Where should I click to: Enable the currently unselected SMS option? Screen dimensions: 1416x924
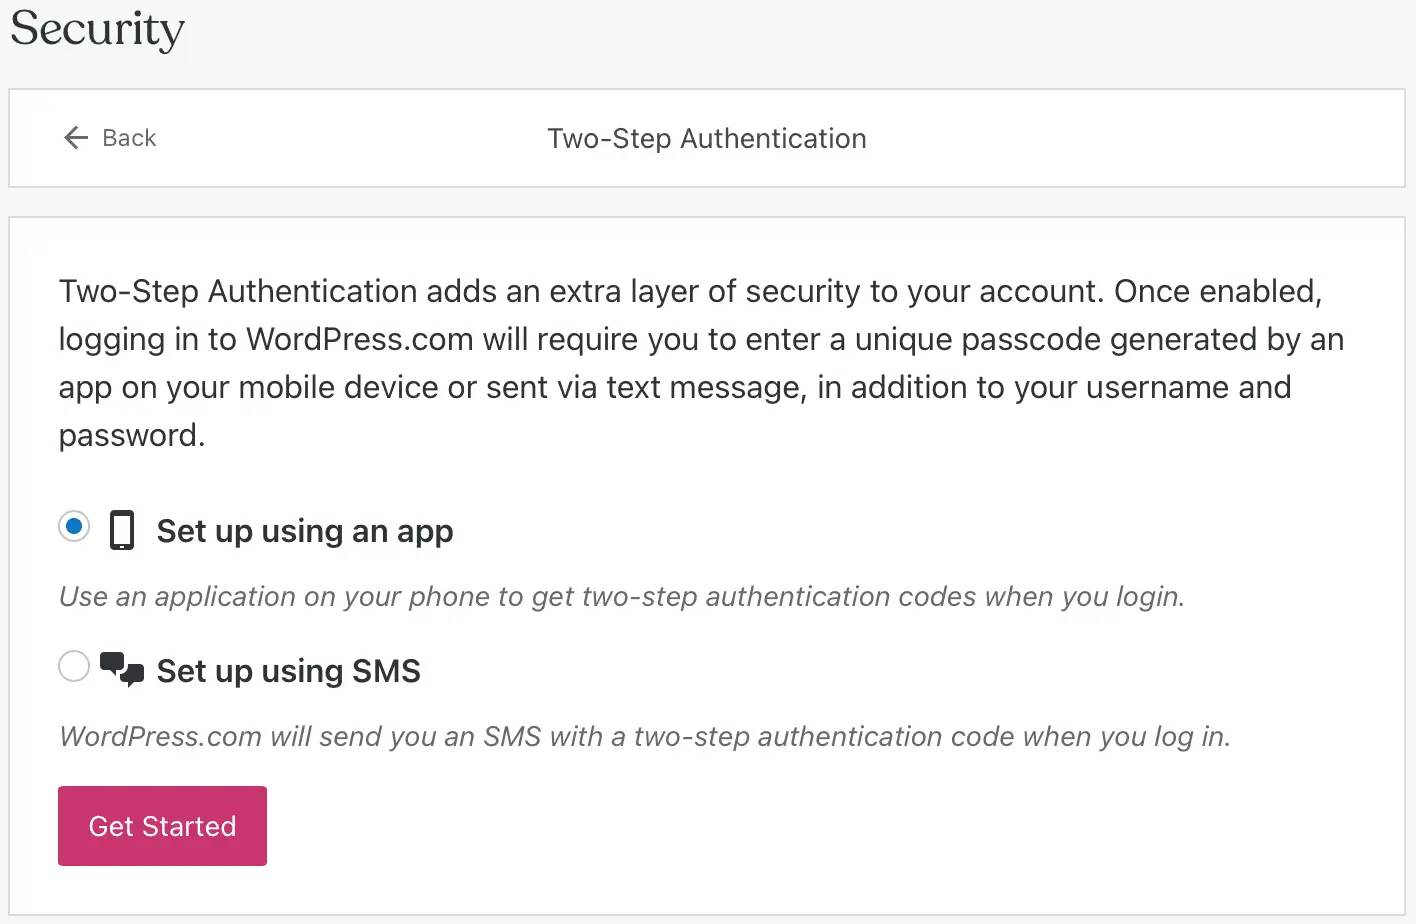pos(73,666)
